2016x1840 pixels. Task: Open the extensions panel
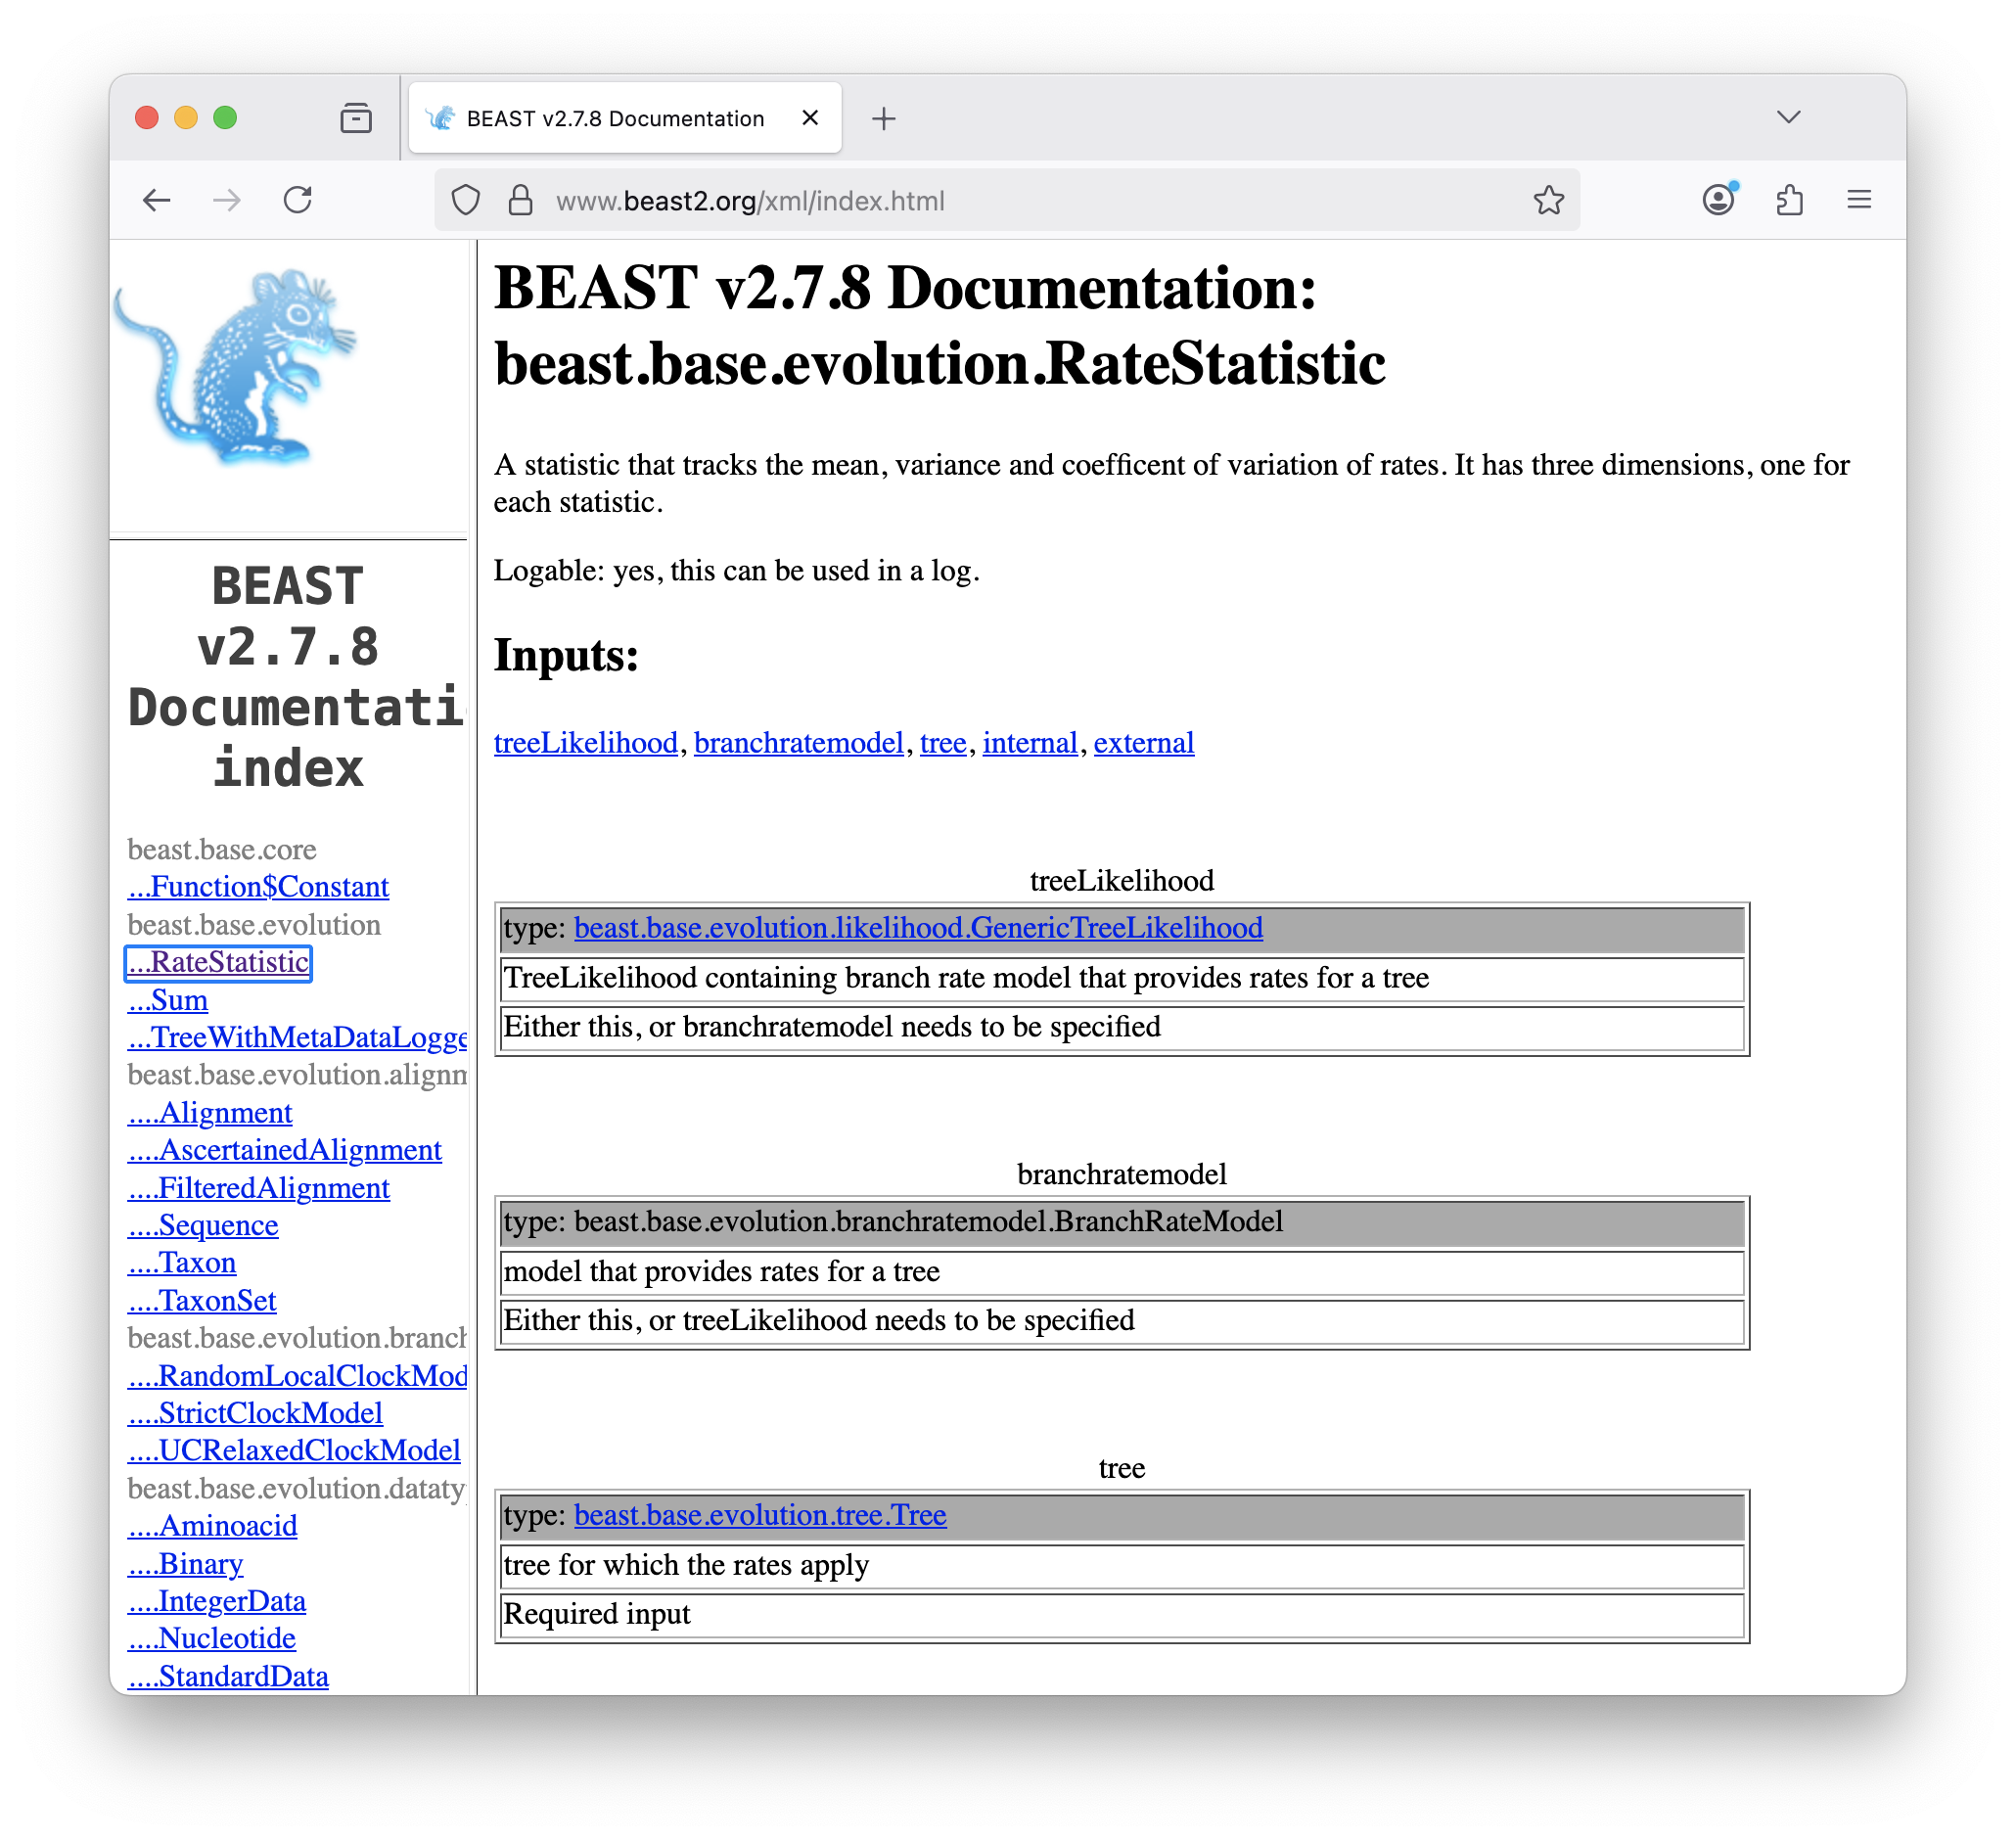(1790, 201)
